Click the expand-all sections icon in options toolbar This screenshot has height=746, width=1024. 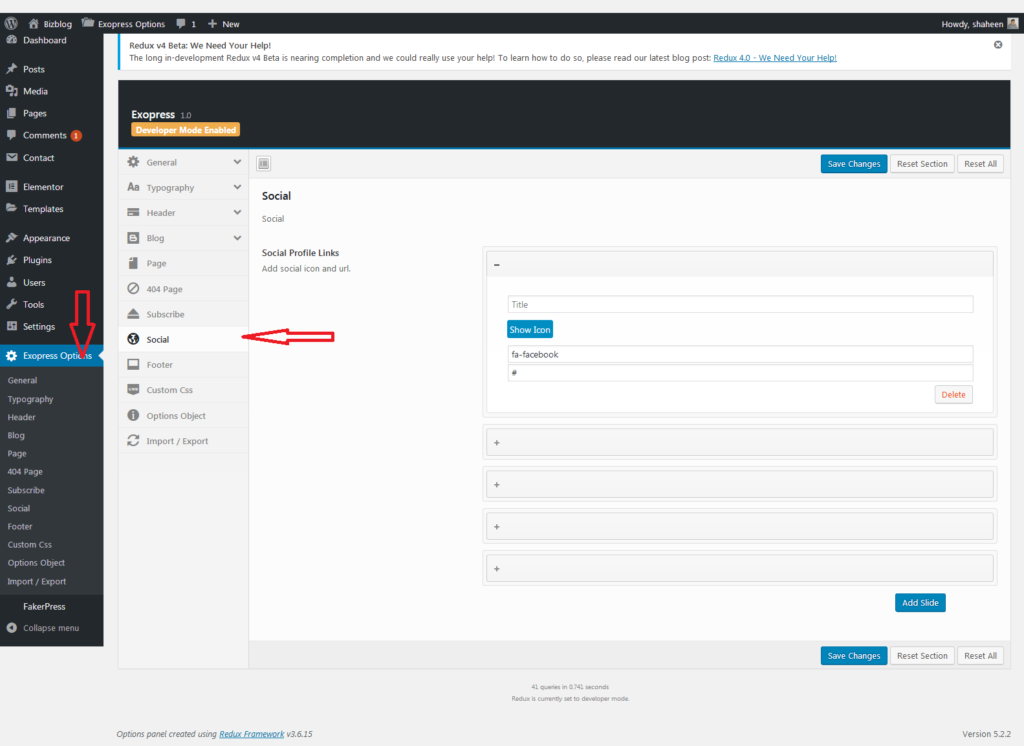[x=264, y=163]
